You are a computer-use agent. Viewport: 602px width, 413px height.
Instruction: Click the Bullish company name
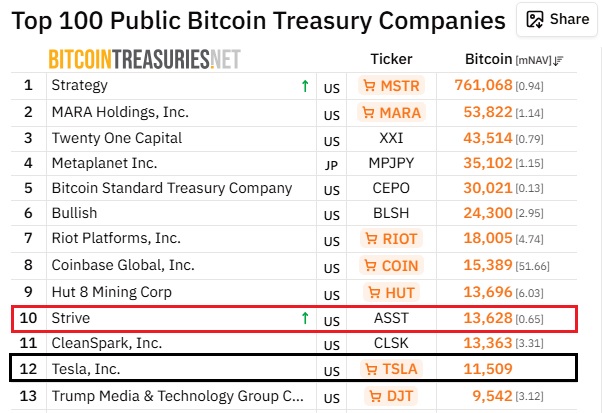74,213
